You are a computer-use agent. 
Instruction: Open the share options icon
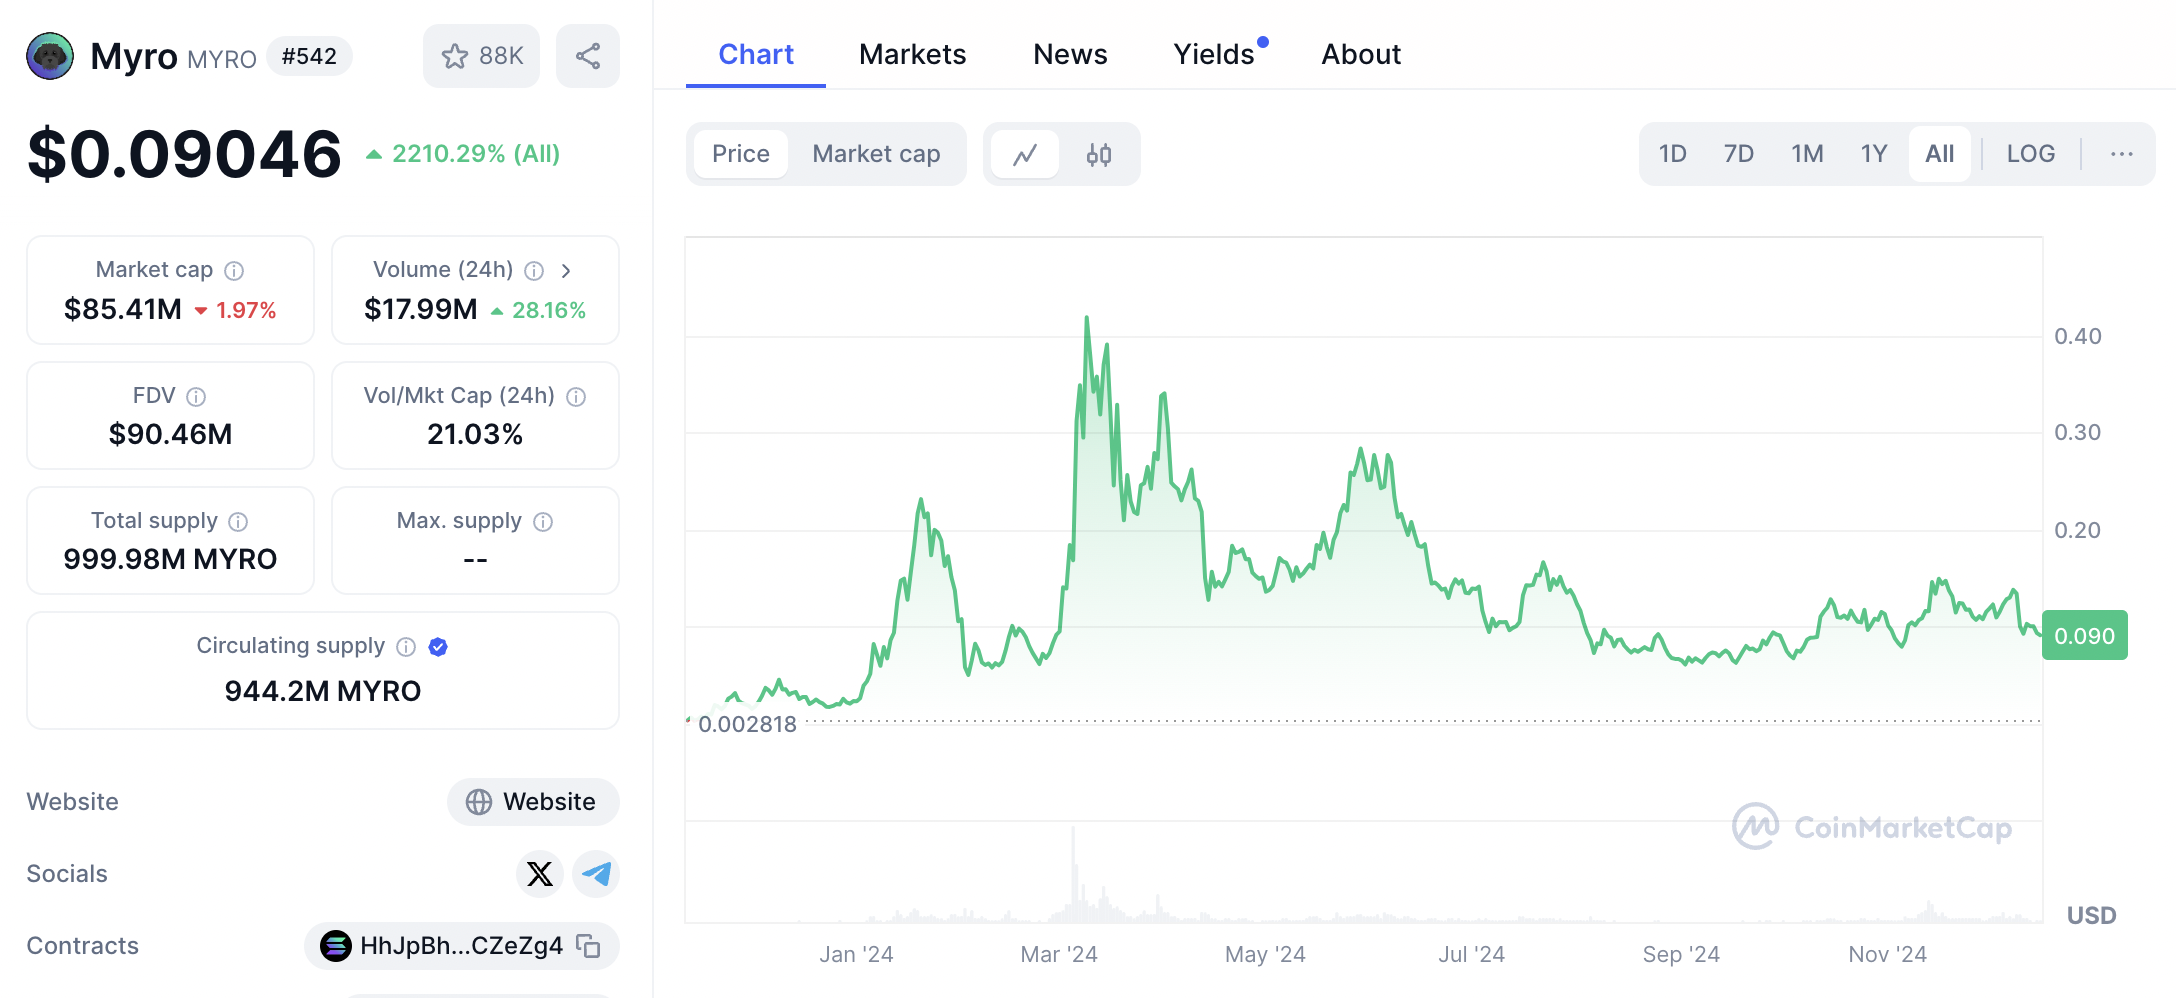pyautogui.click(x=588, y=56)
